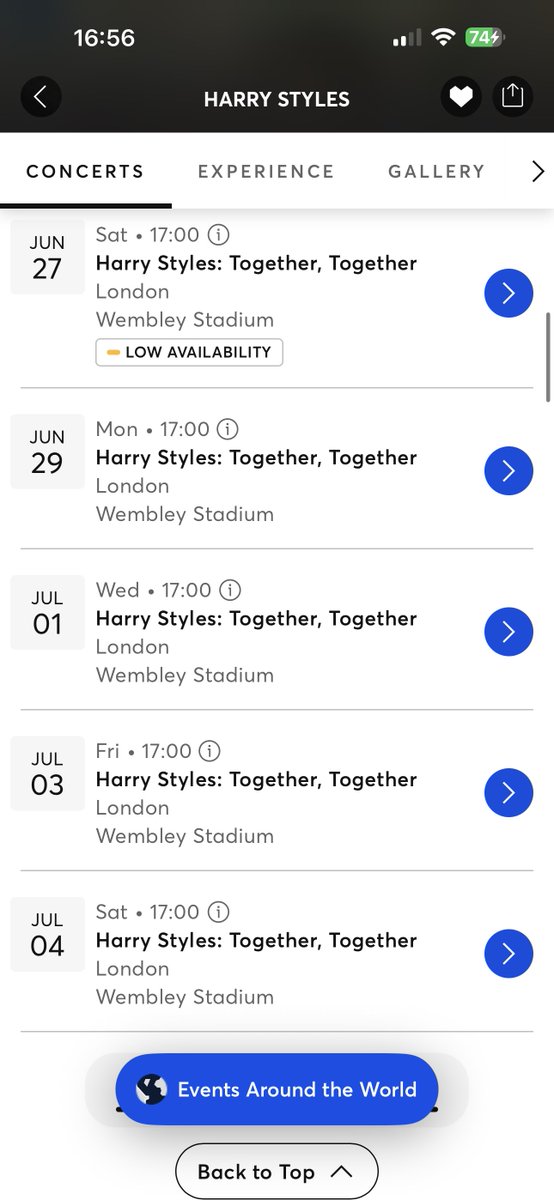
Task: Tap the share icon in header
Action: pos(512,96)
